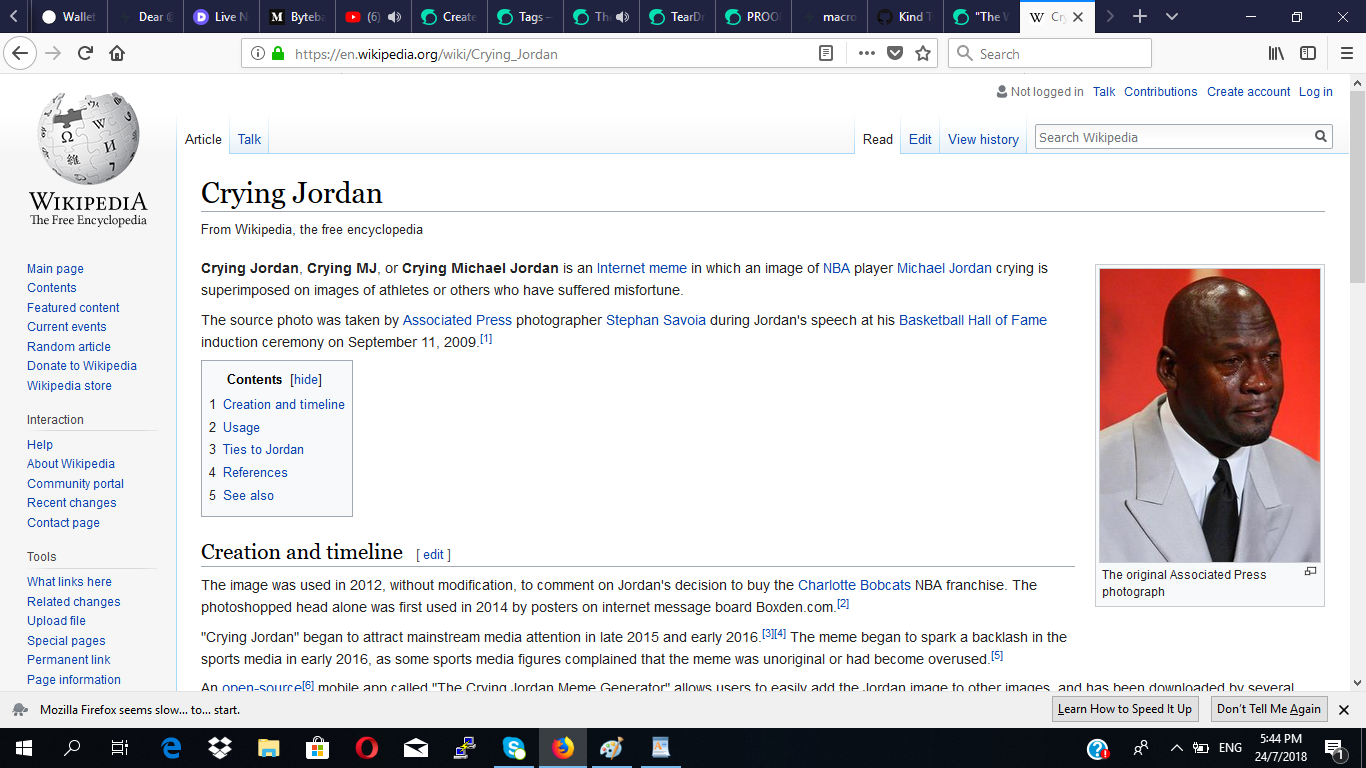Mute the YouTube tab's audio

pos(394,17)
